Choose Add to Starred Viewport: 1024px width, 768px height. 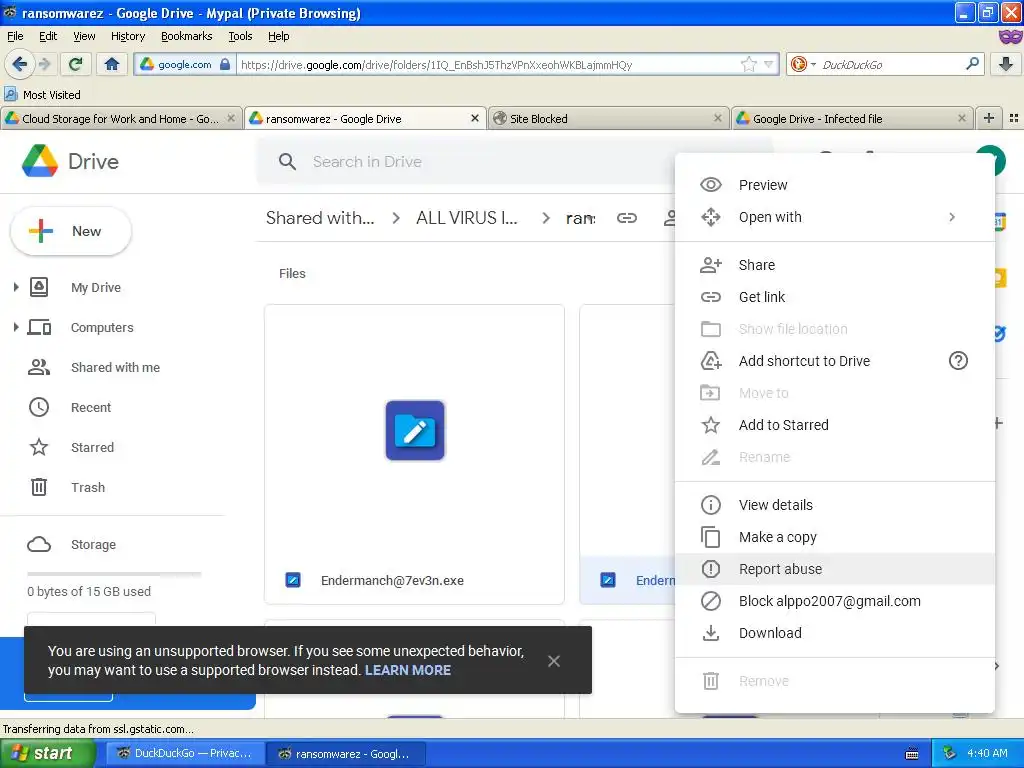835,424
